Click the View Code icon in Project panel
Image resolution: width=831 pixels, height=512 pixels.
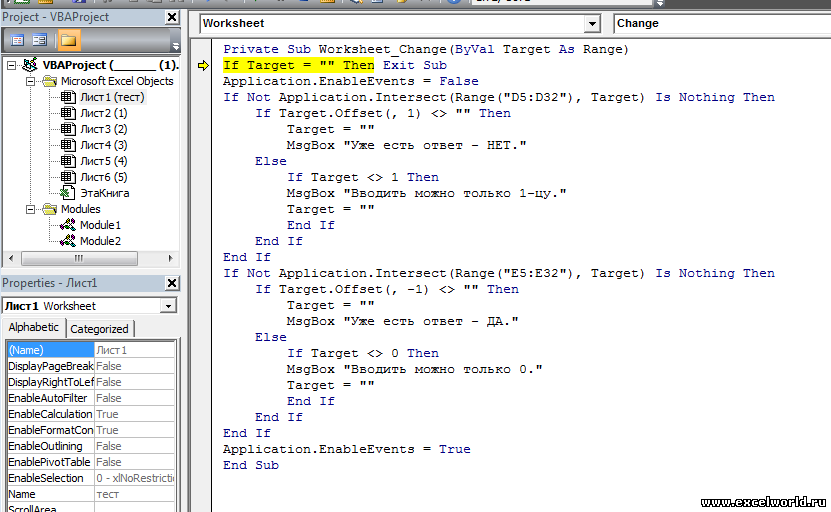[x=17, y=40]
